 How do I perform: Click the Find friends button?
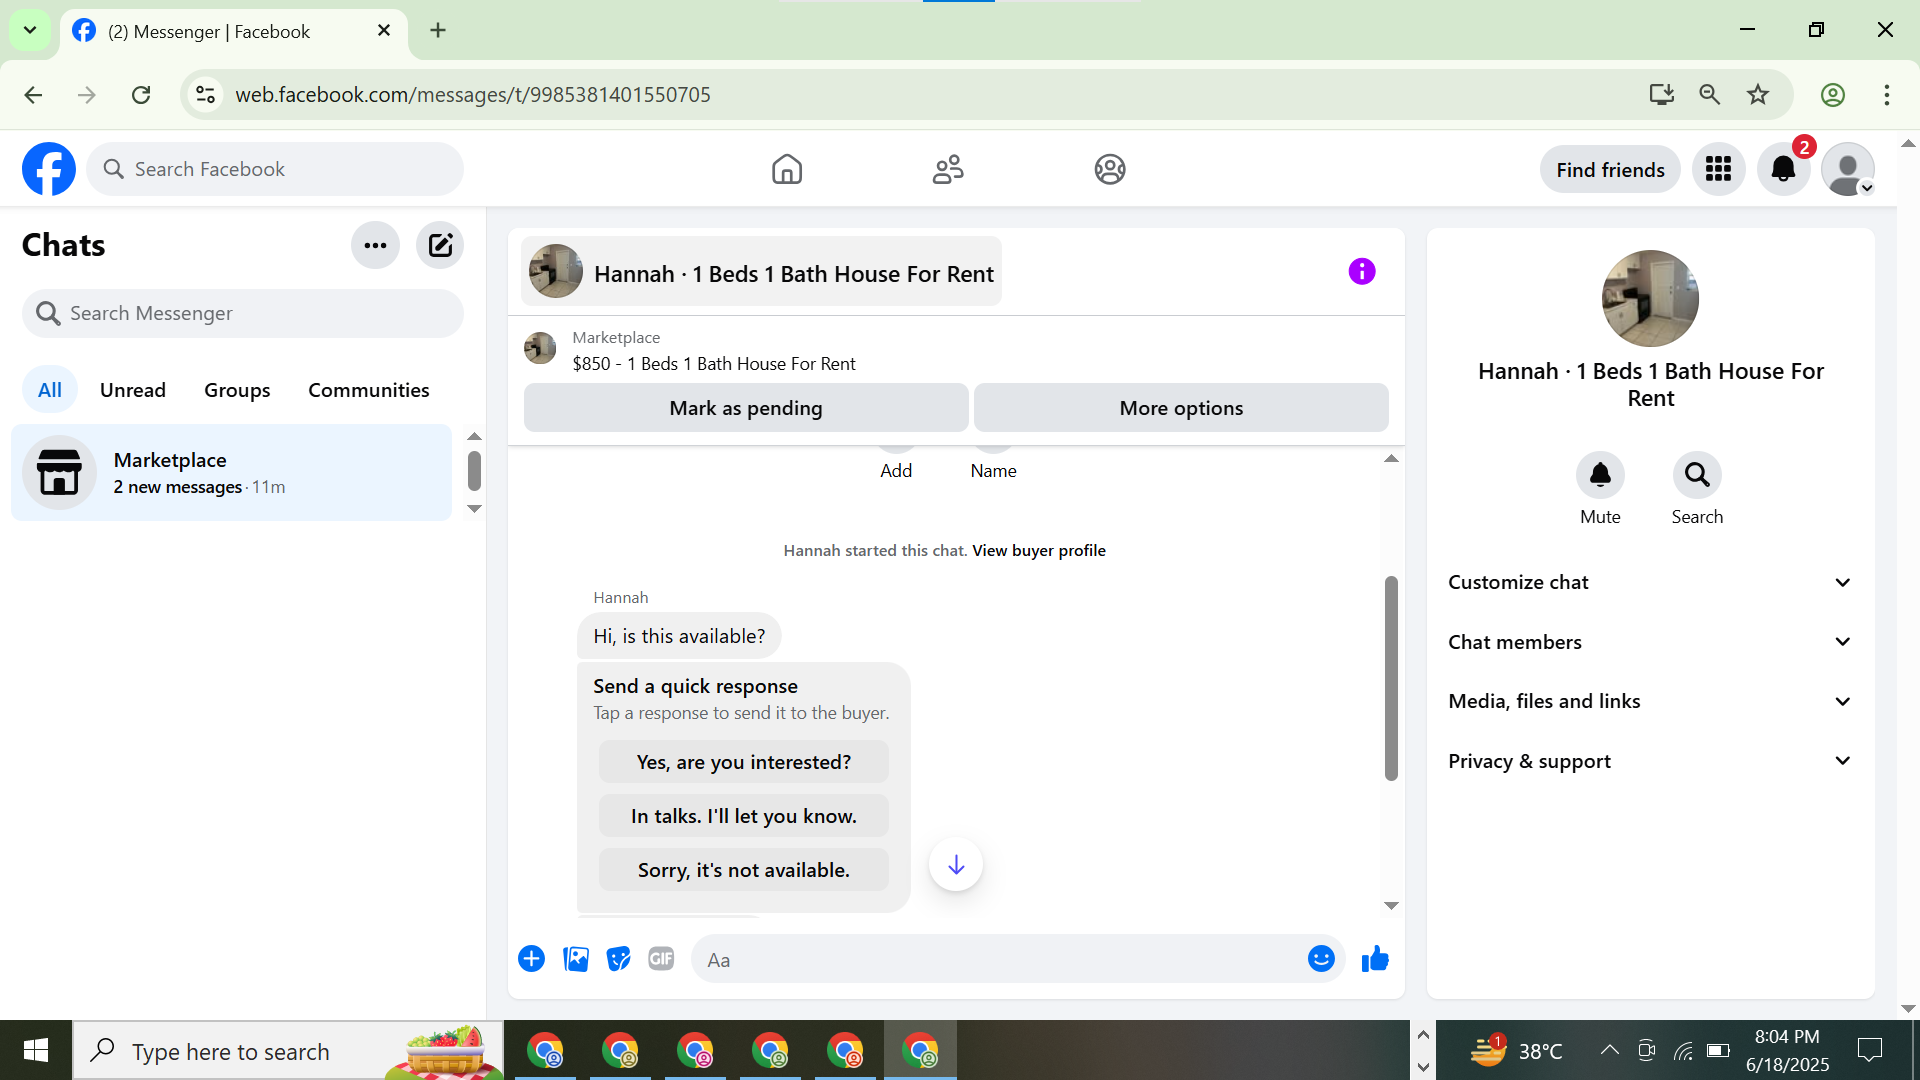1610,170
